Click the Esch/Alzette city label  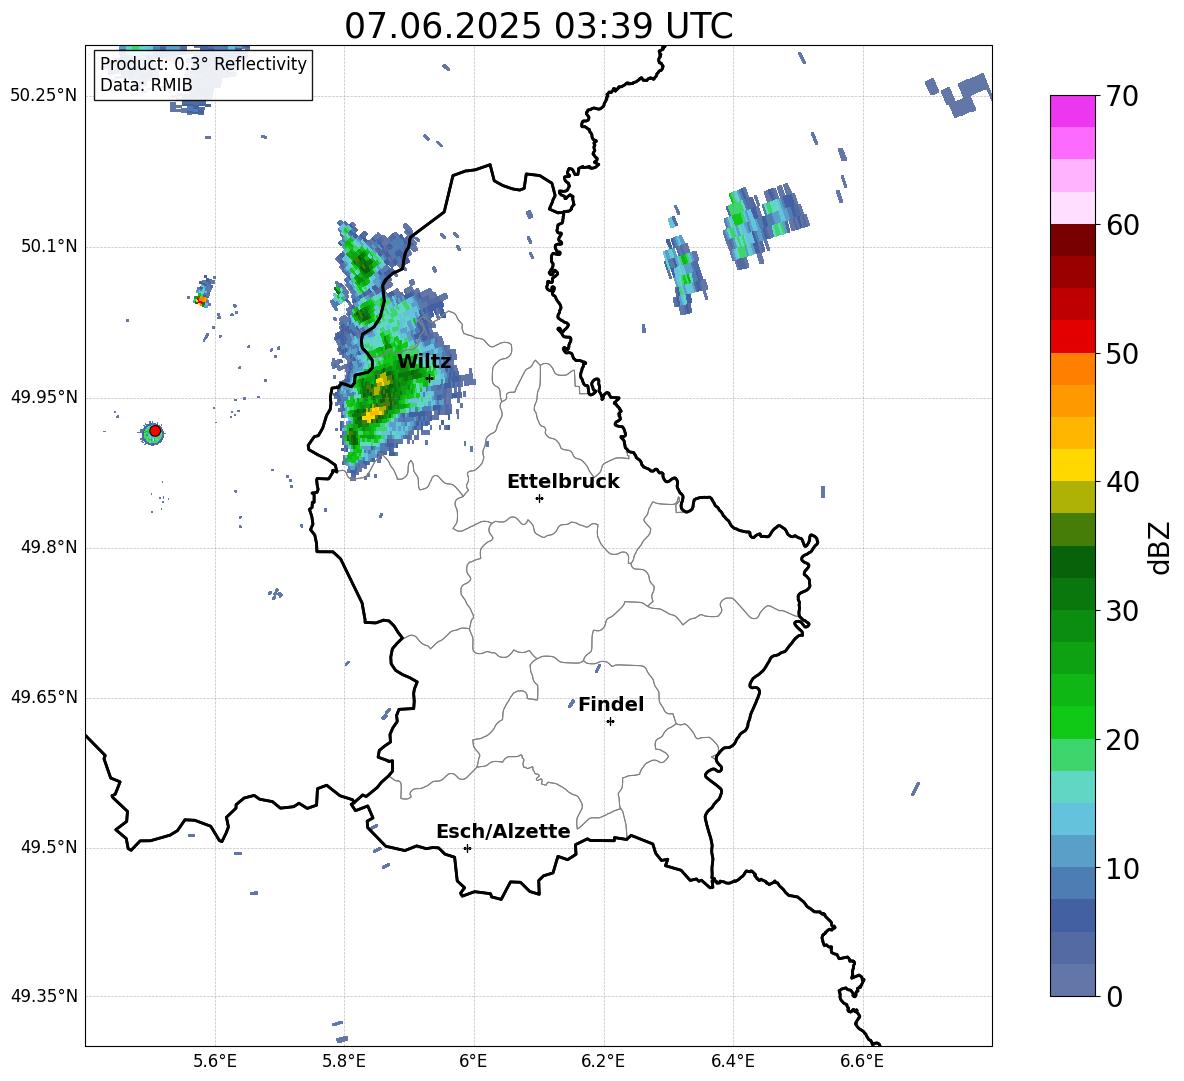click(x=503, y=832)
